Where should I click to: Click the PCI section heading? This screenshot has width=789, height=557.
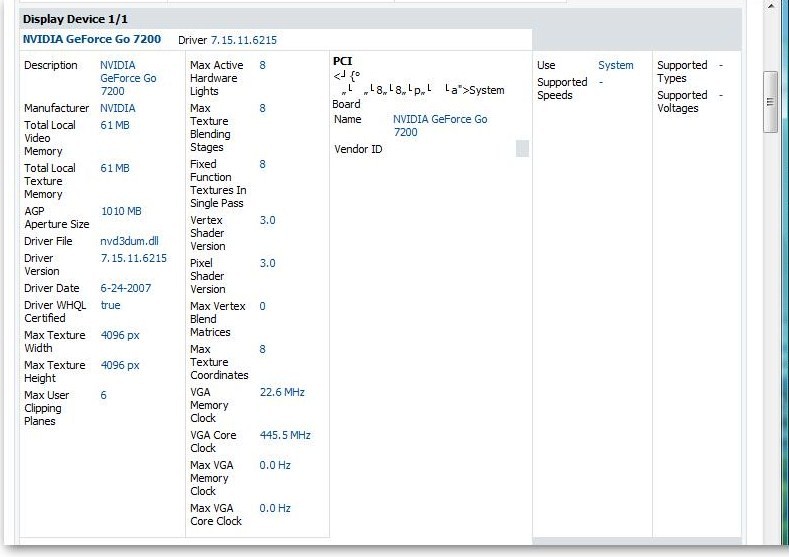[x=343, y=61]
